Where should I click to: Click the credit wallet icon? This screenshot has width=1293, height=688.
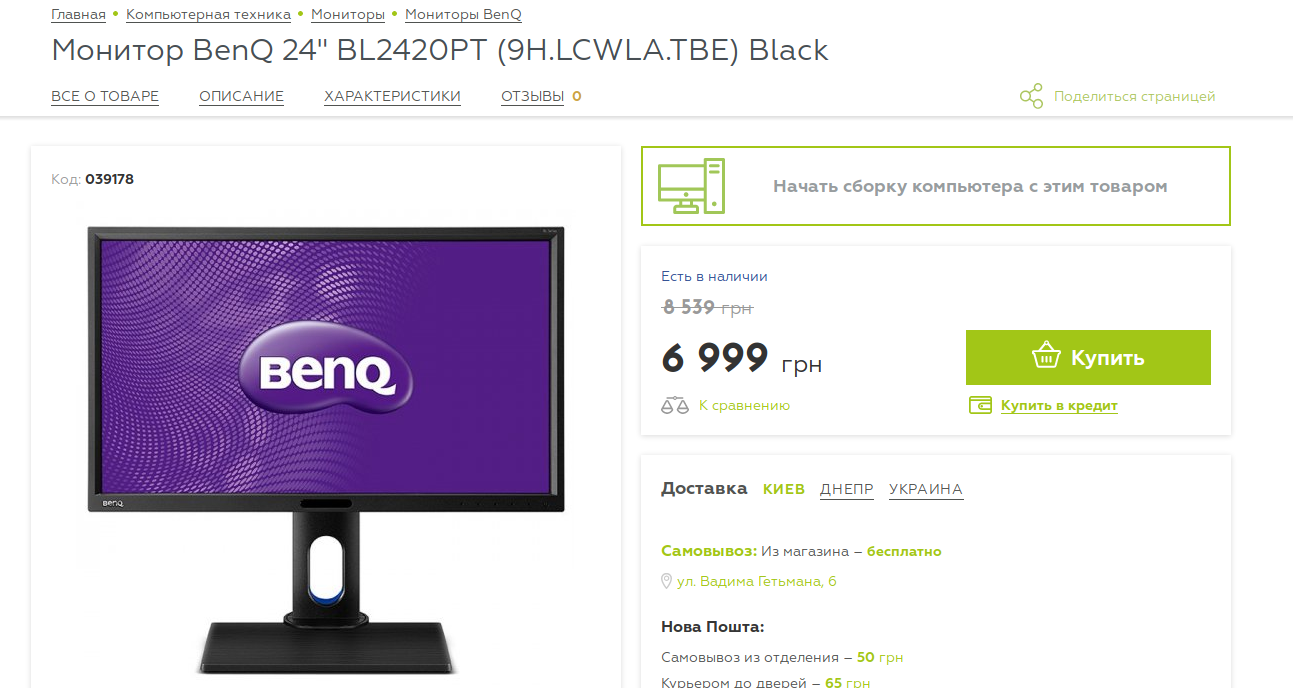pos(981,405)
